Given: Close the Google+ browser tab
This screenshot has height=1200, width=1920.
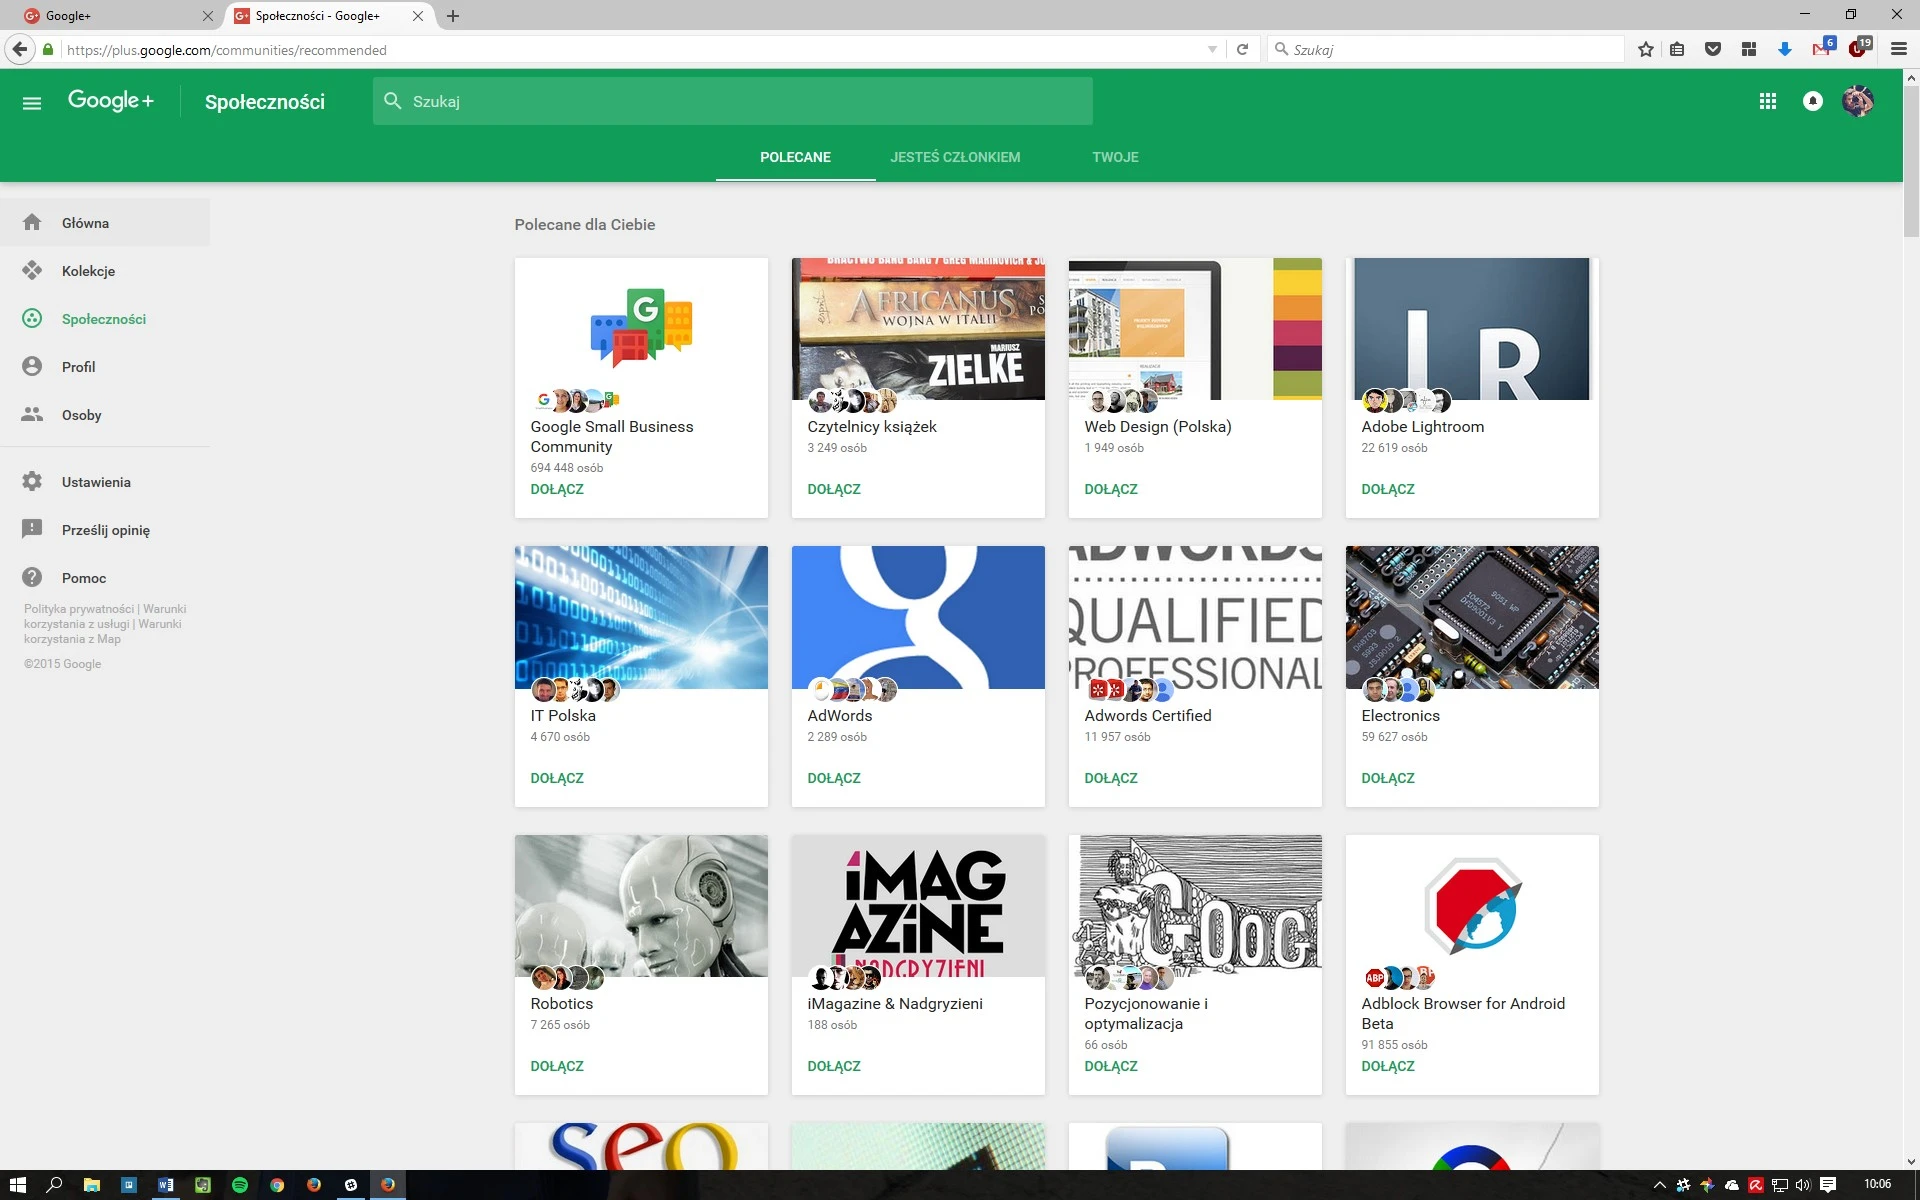Looking at the screenshot, I should click(x=208, y=16).
